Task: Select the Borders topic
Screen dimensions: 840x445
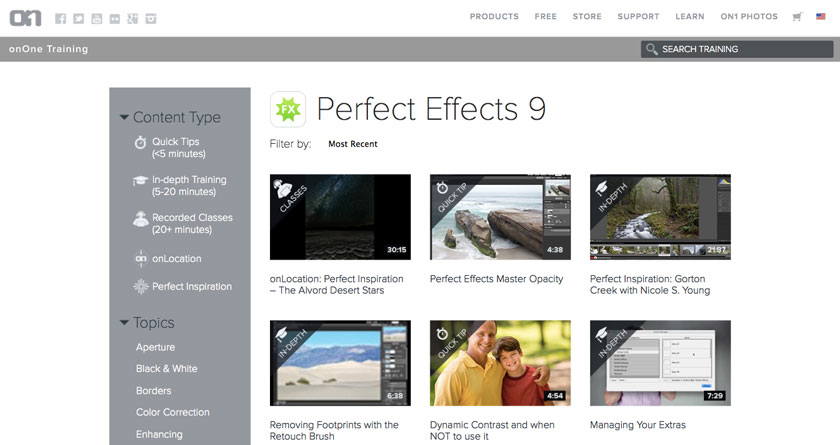Action: tap(154, 390)
